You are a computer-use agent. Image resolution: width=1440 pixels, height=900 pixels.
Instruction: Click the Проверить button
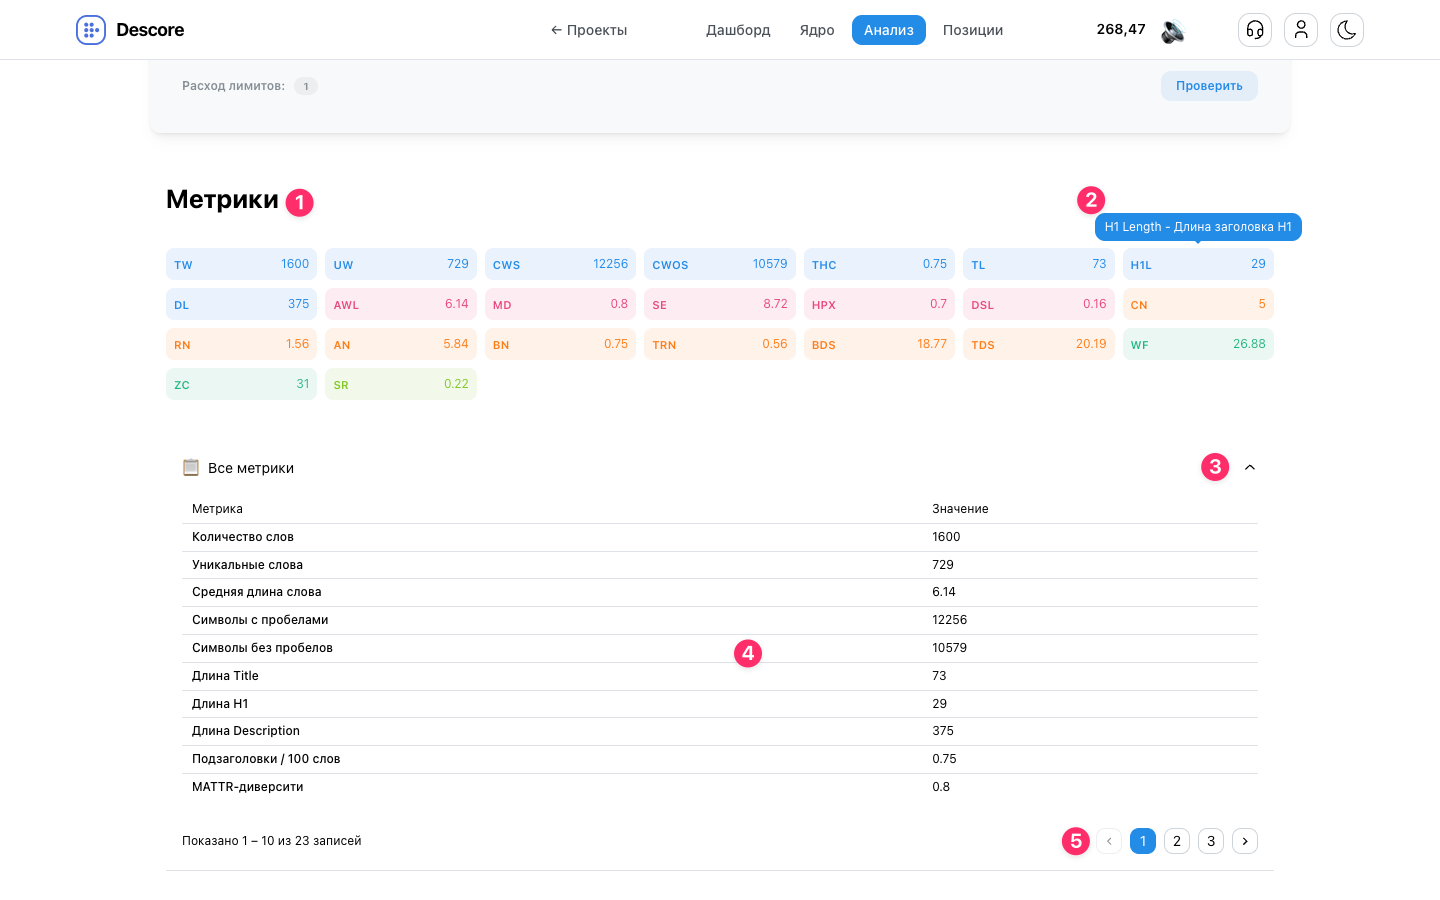pyautogui.click(x=1209, y=86)
